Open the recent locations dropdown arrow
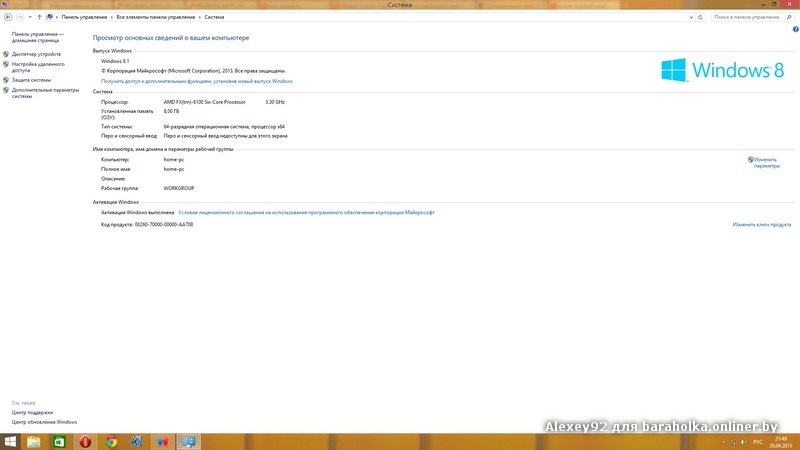Viewport: 800px width, 450px height. tap(30, 17)
